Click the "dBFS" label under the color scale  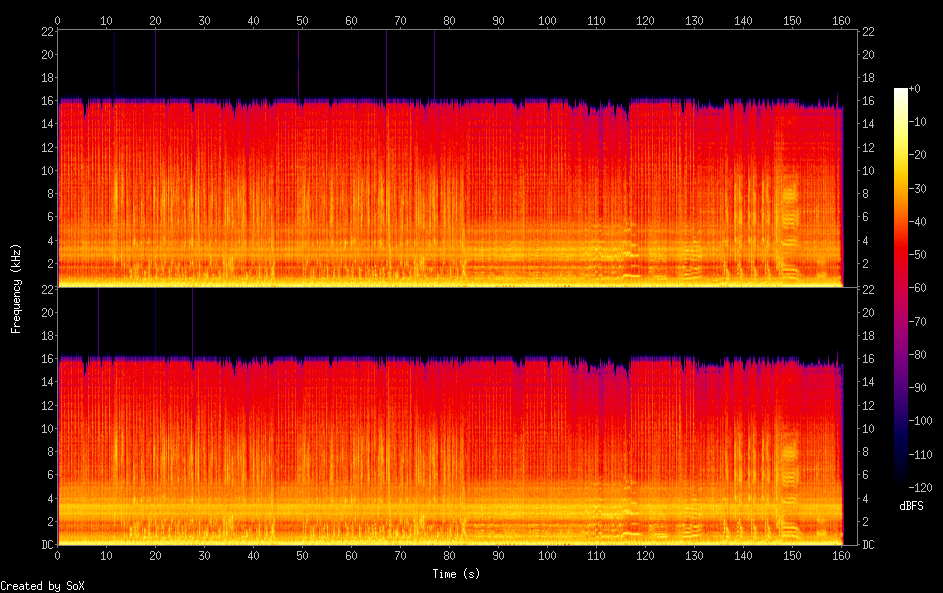click(911, 506)
